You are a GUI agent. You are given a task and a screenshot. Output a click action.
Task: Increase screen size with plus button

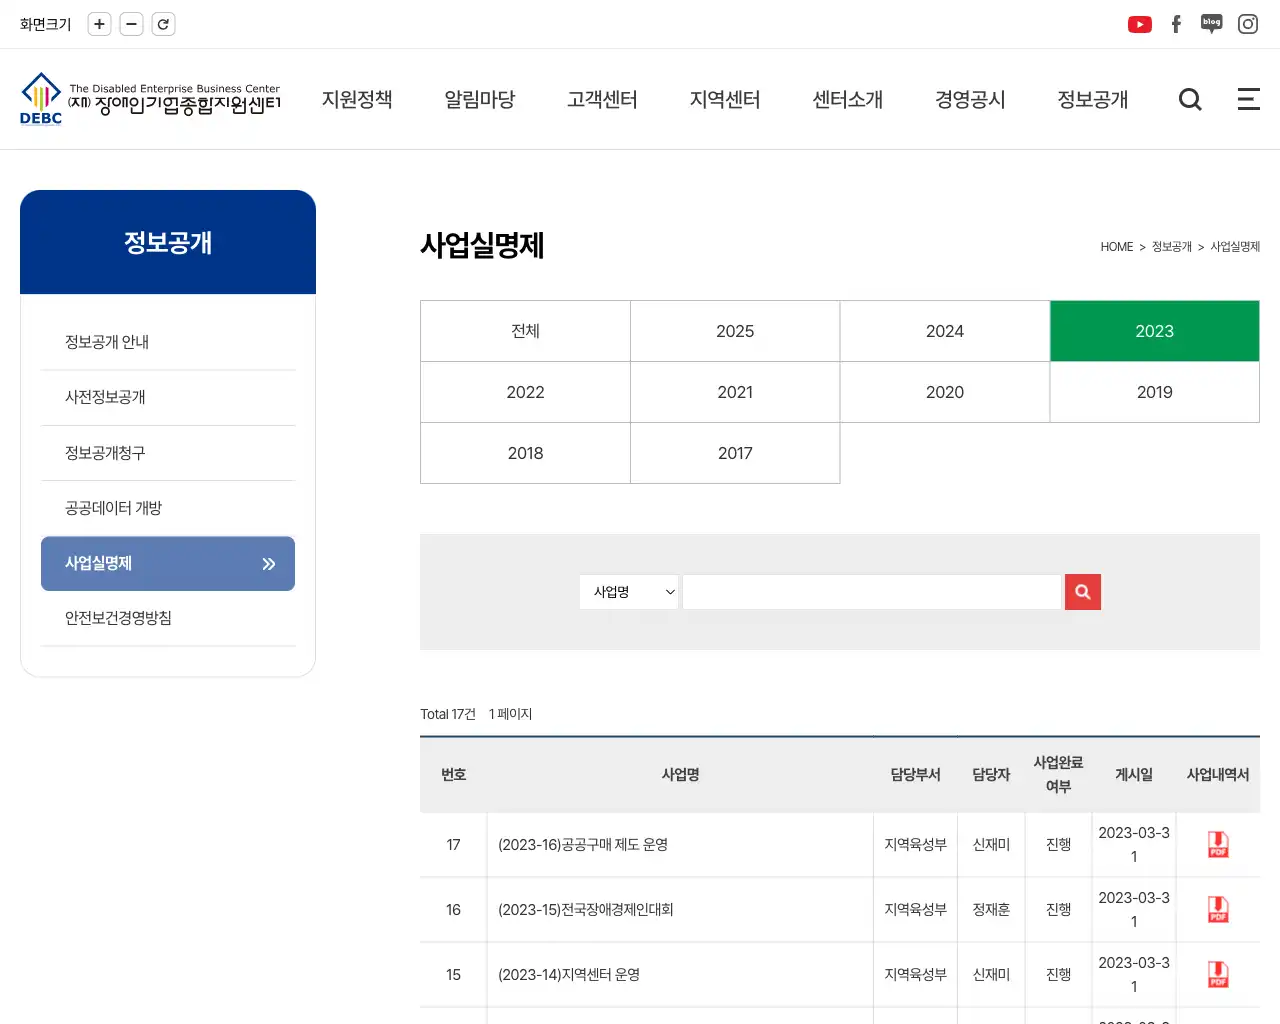click(99, 24)
